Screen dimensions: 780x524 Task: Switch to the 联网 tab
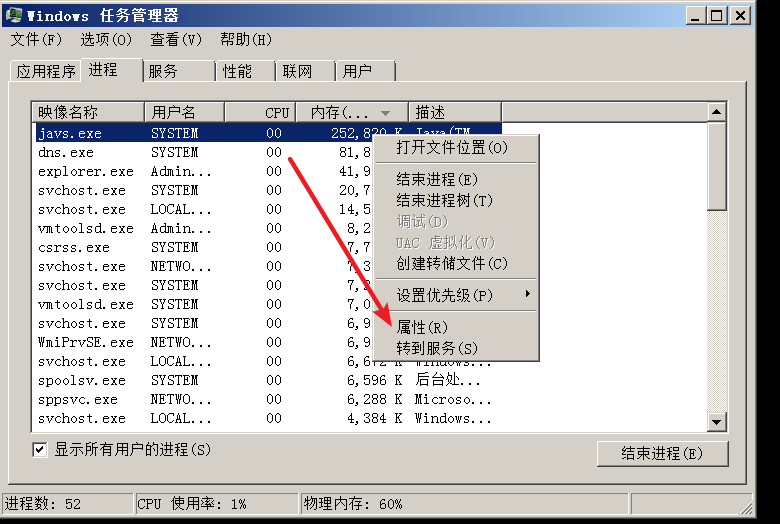[305, 71]
